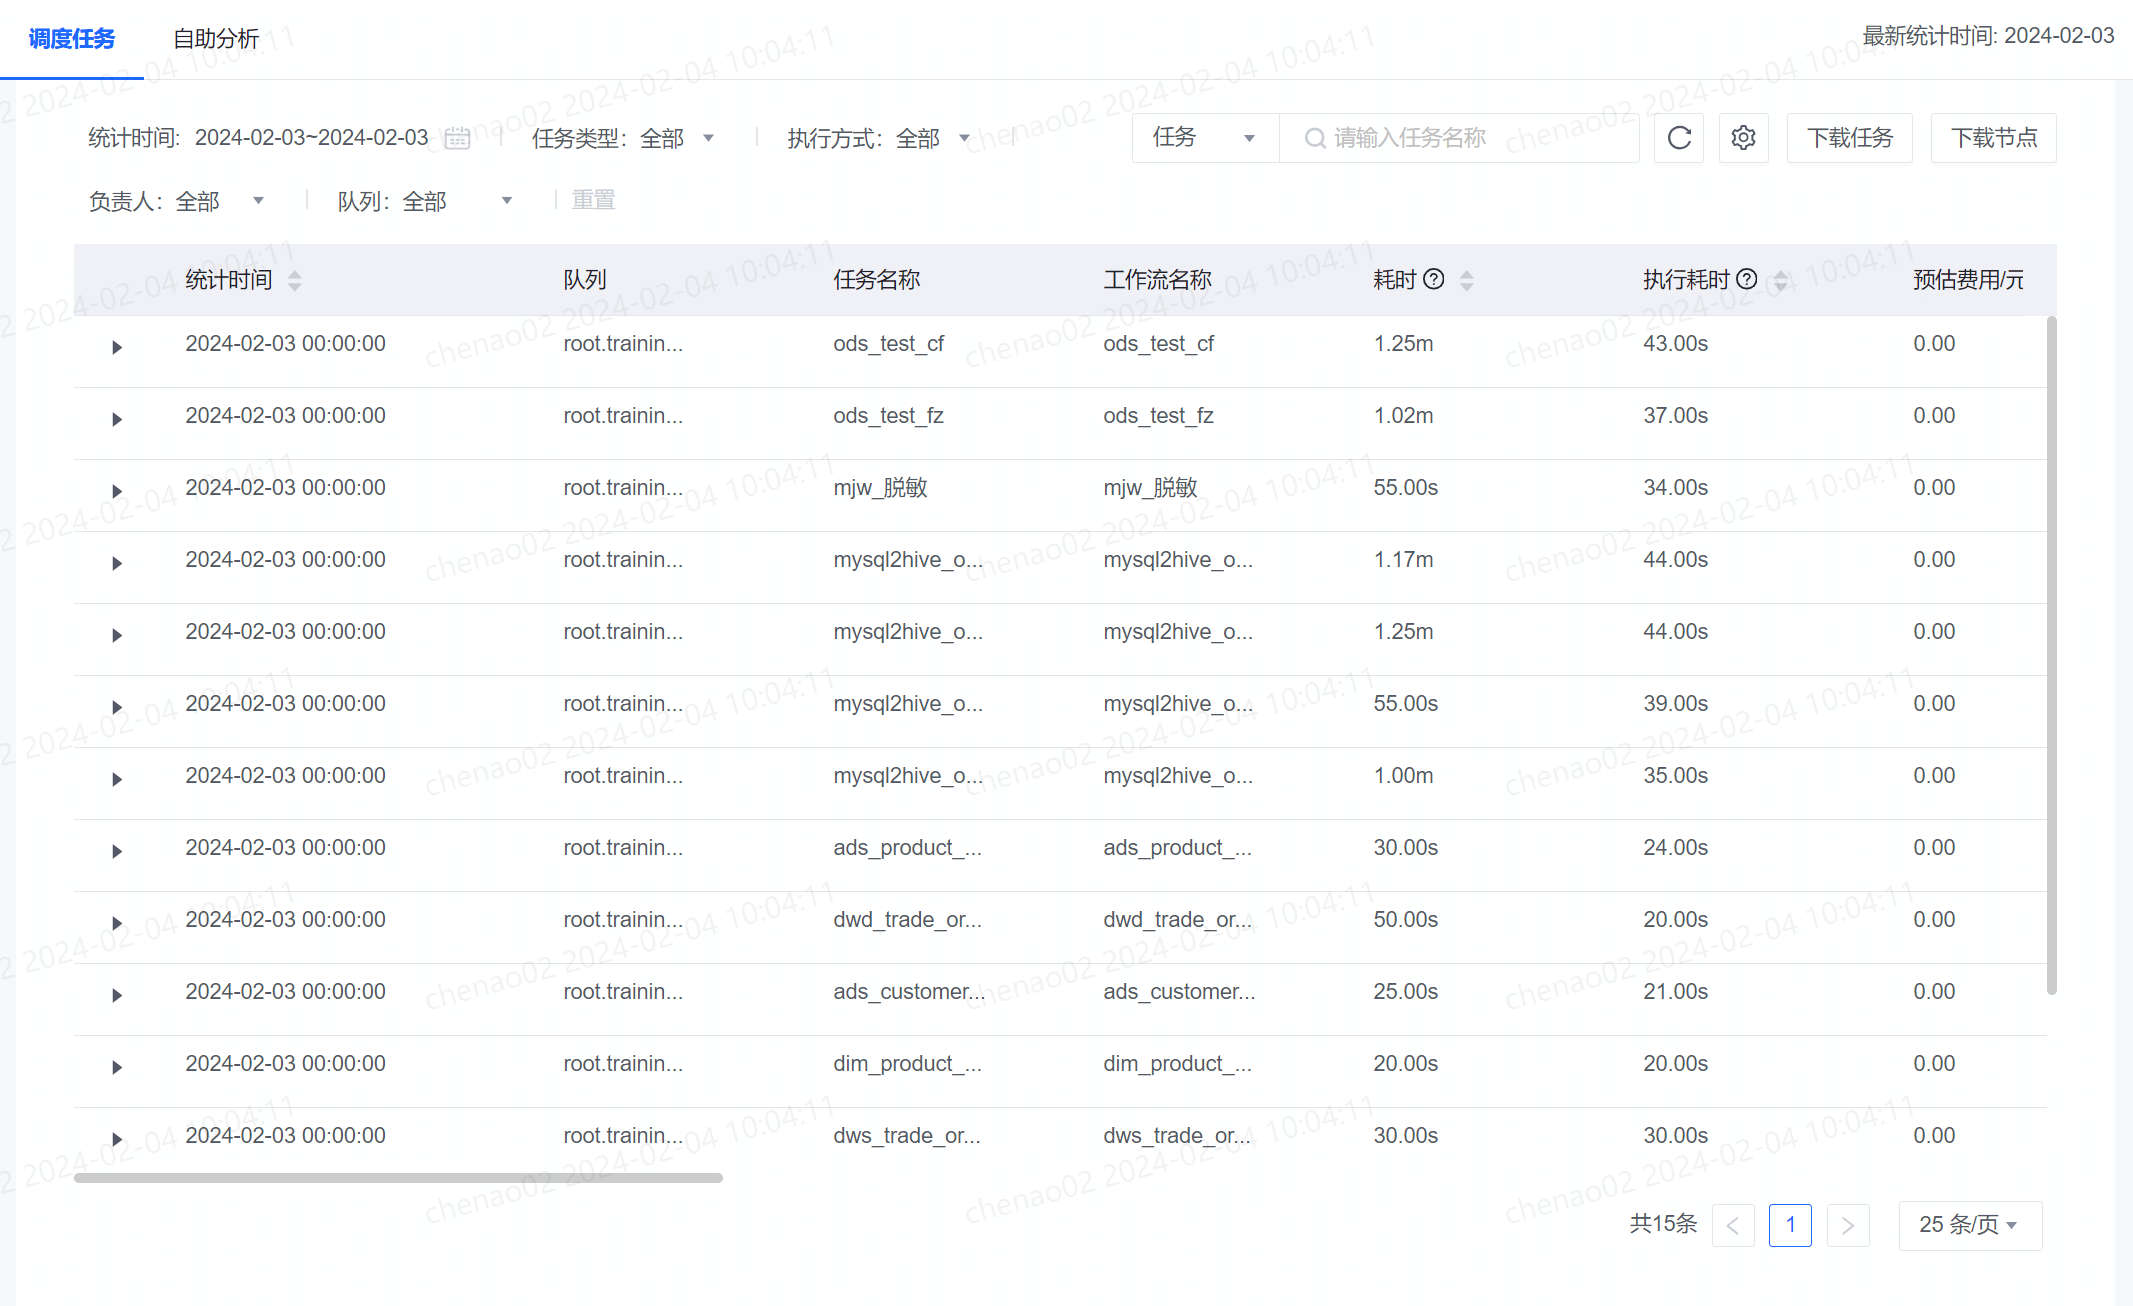The height and width of the screenshot is (1306, 2133).
Task: Open the 任务类型 dropdown
Action: [623, 138]
